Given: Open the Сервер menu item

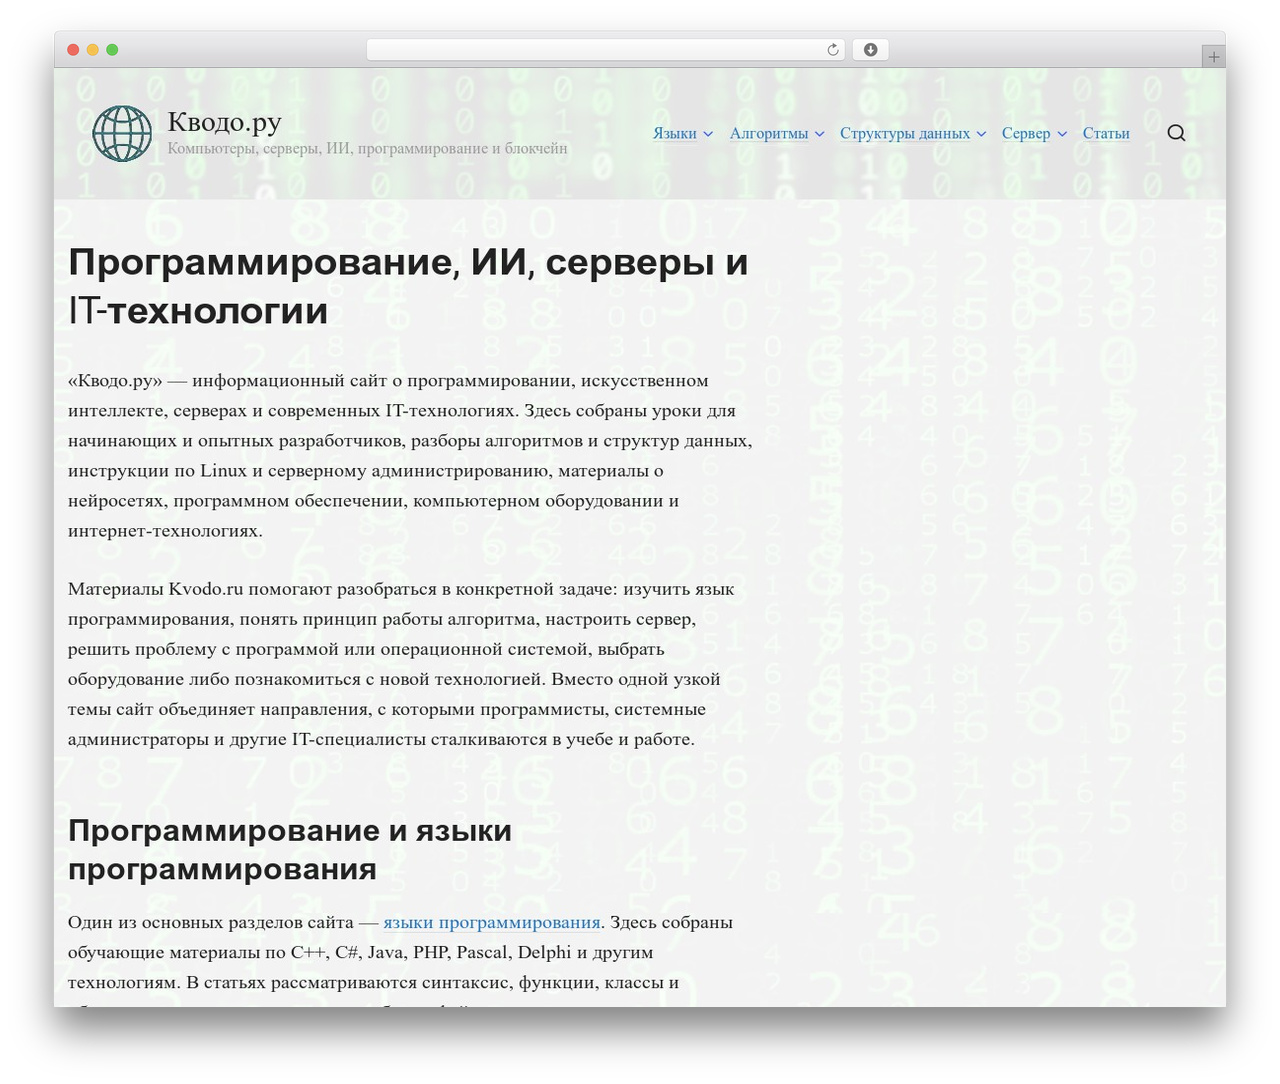Looking at the screenshot, I should tap(1026, 133).
